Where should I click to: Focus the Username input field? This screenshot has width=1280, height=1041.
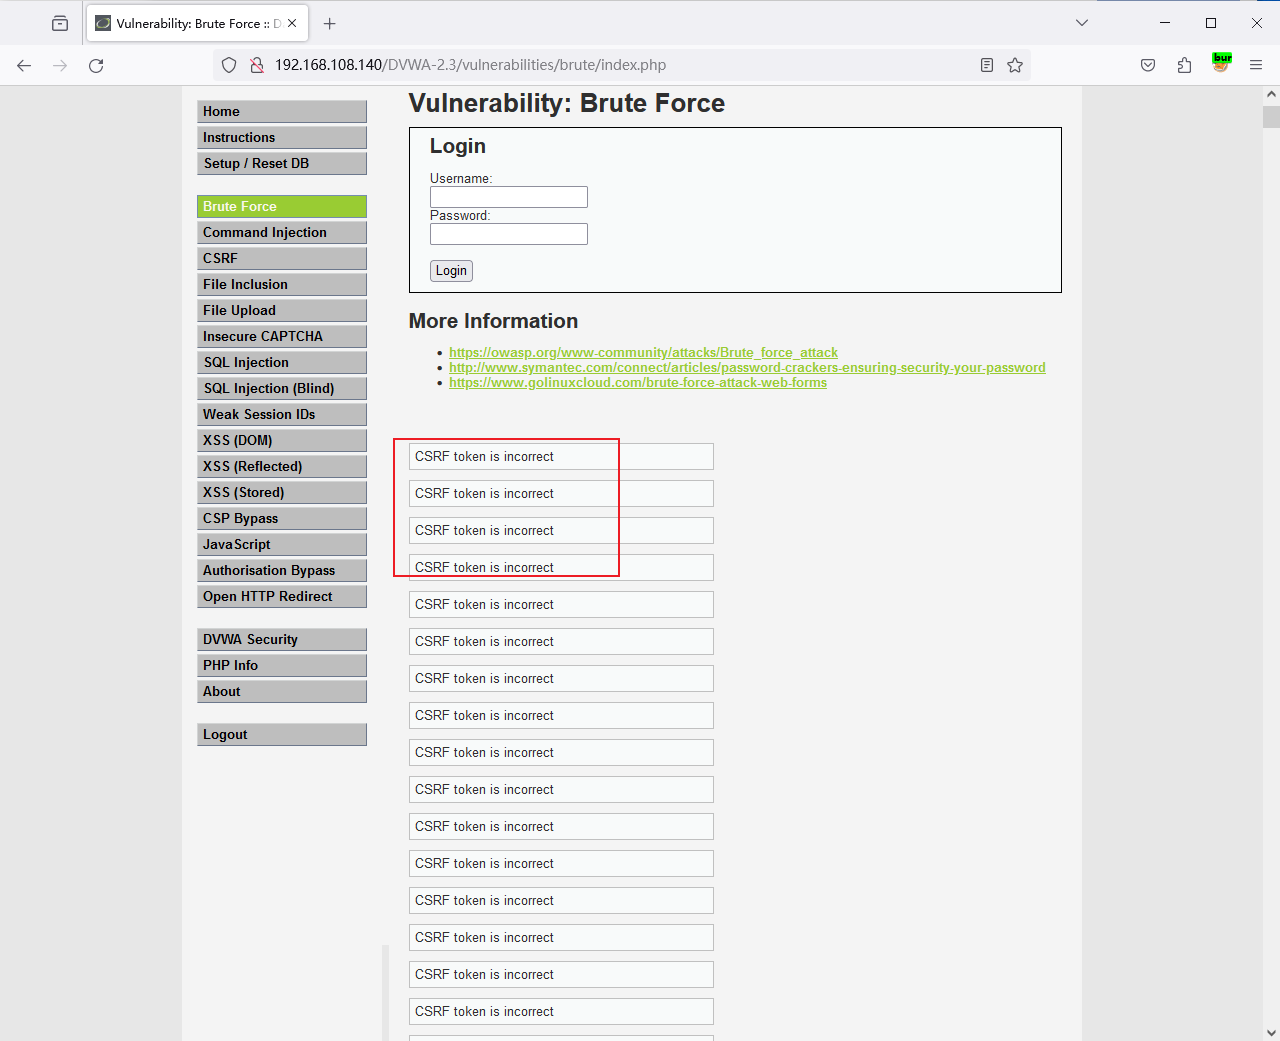[509, 197]
